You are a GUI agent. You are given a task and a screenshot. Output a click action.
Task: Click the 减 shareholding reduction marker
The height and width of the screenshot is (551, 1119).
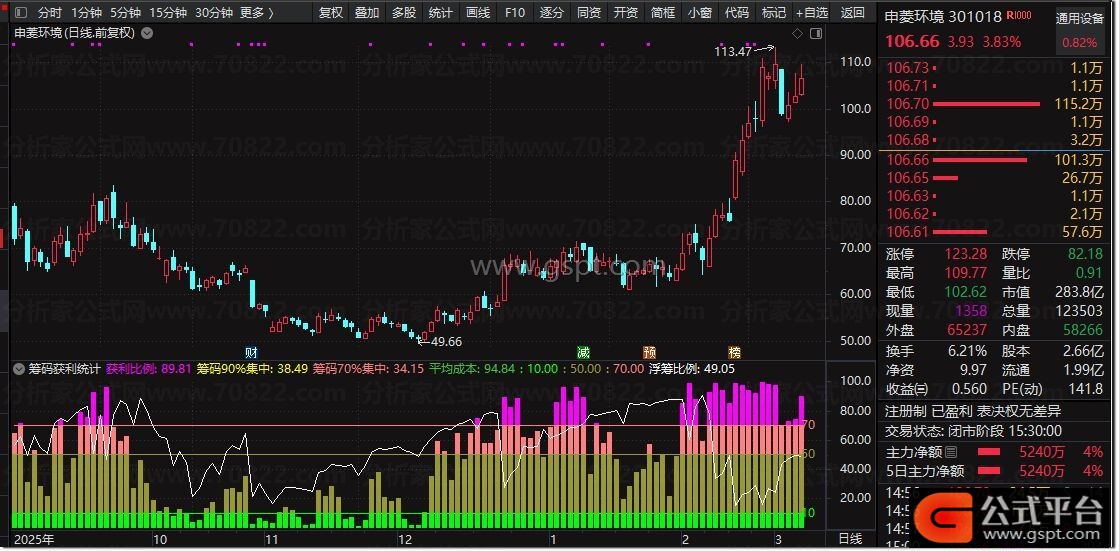pyautogui.click(x=583, y=352)
